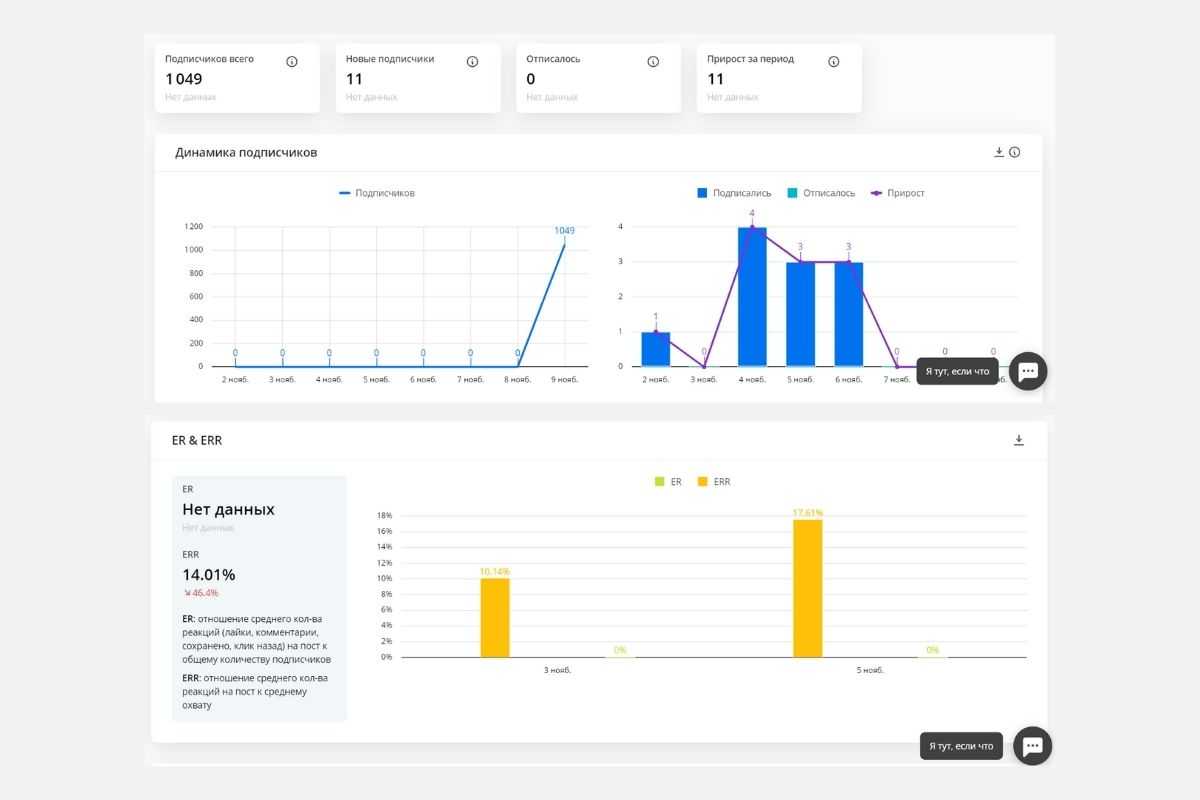Click info icon on Отписалось card
This screenshot has width=1200, height=800.
[x=653, y=61]
